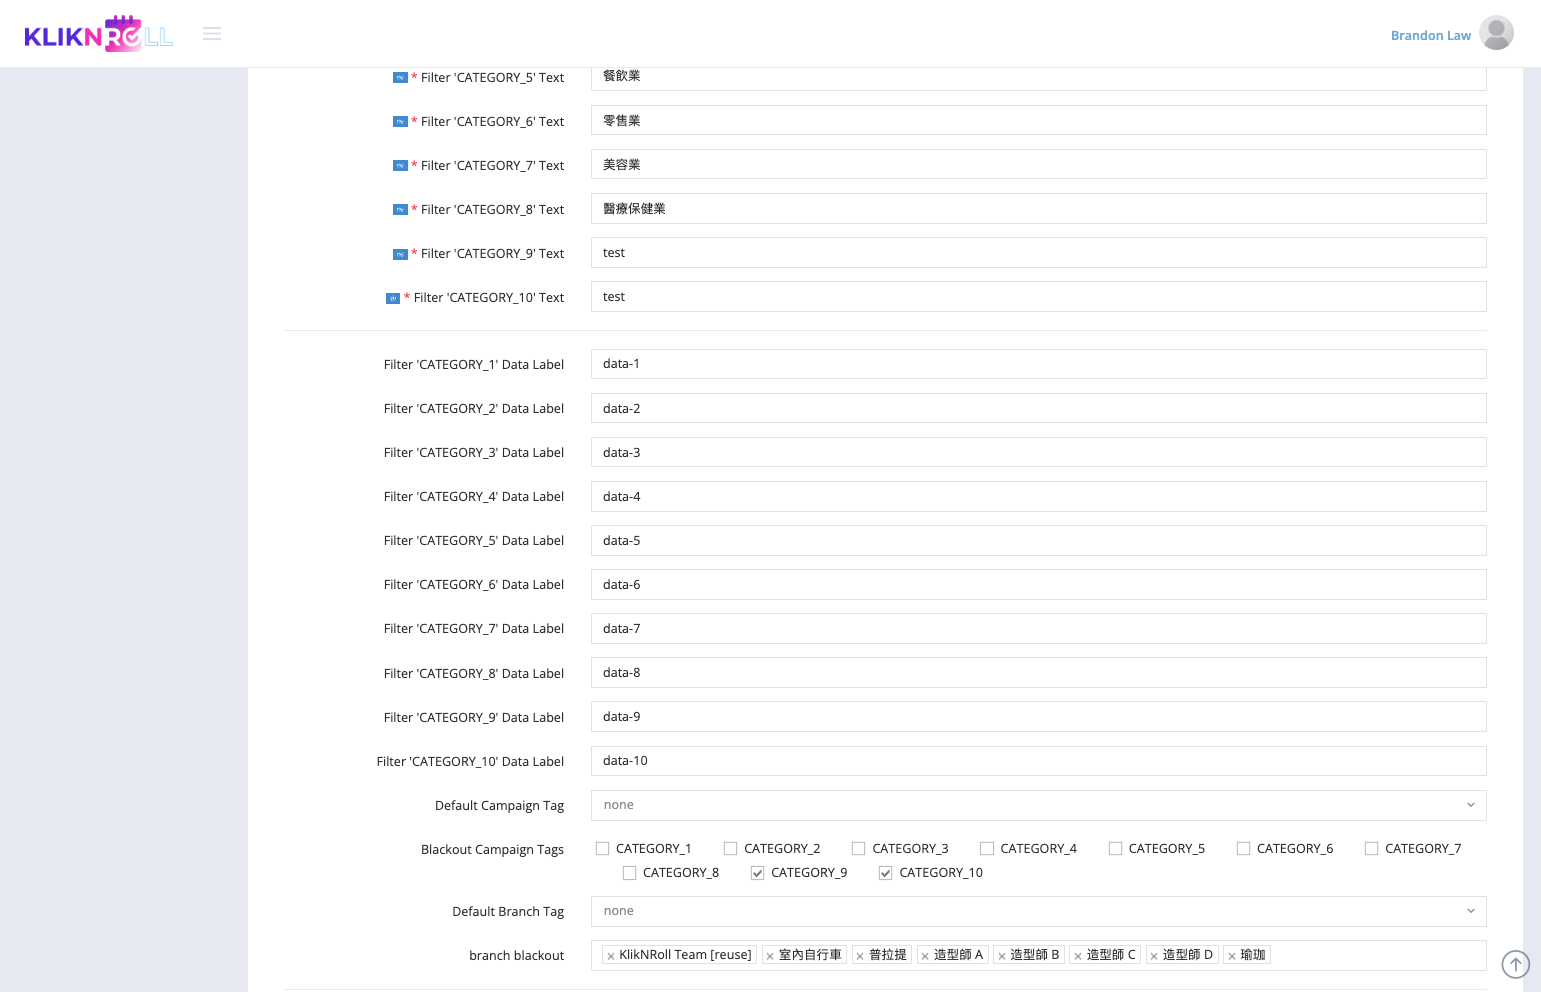
Task: Click language flag beside CATEGORY_7 Text
Action: click(400, 165)
